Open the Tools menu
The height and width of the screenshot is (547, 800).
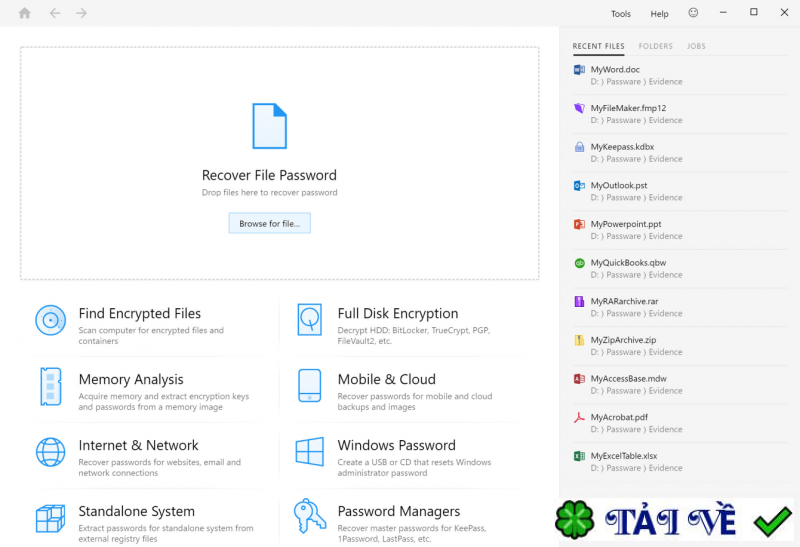click(621, 14)
